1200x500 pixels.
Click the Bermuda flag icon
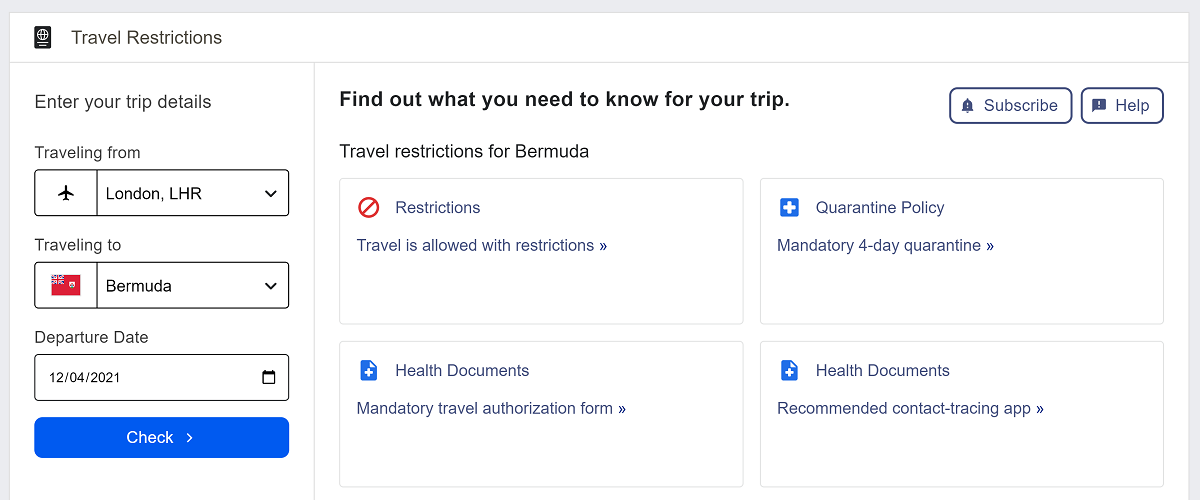tap(66, 286)
